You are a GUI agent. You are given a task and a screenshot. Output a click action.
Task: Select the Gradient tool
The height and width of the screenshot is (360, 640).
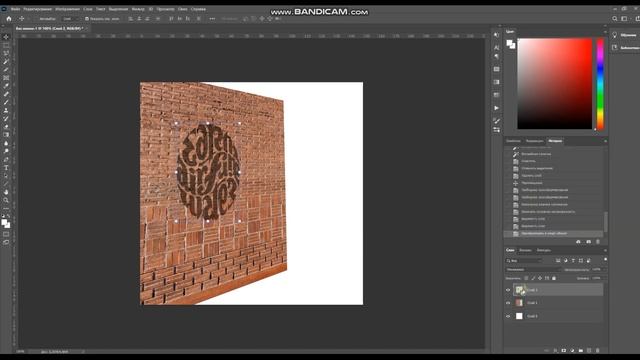(x=6, y=135)
